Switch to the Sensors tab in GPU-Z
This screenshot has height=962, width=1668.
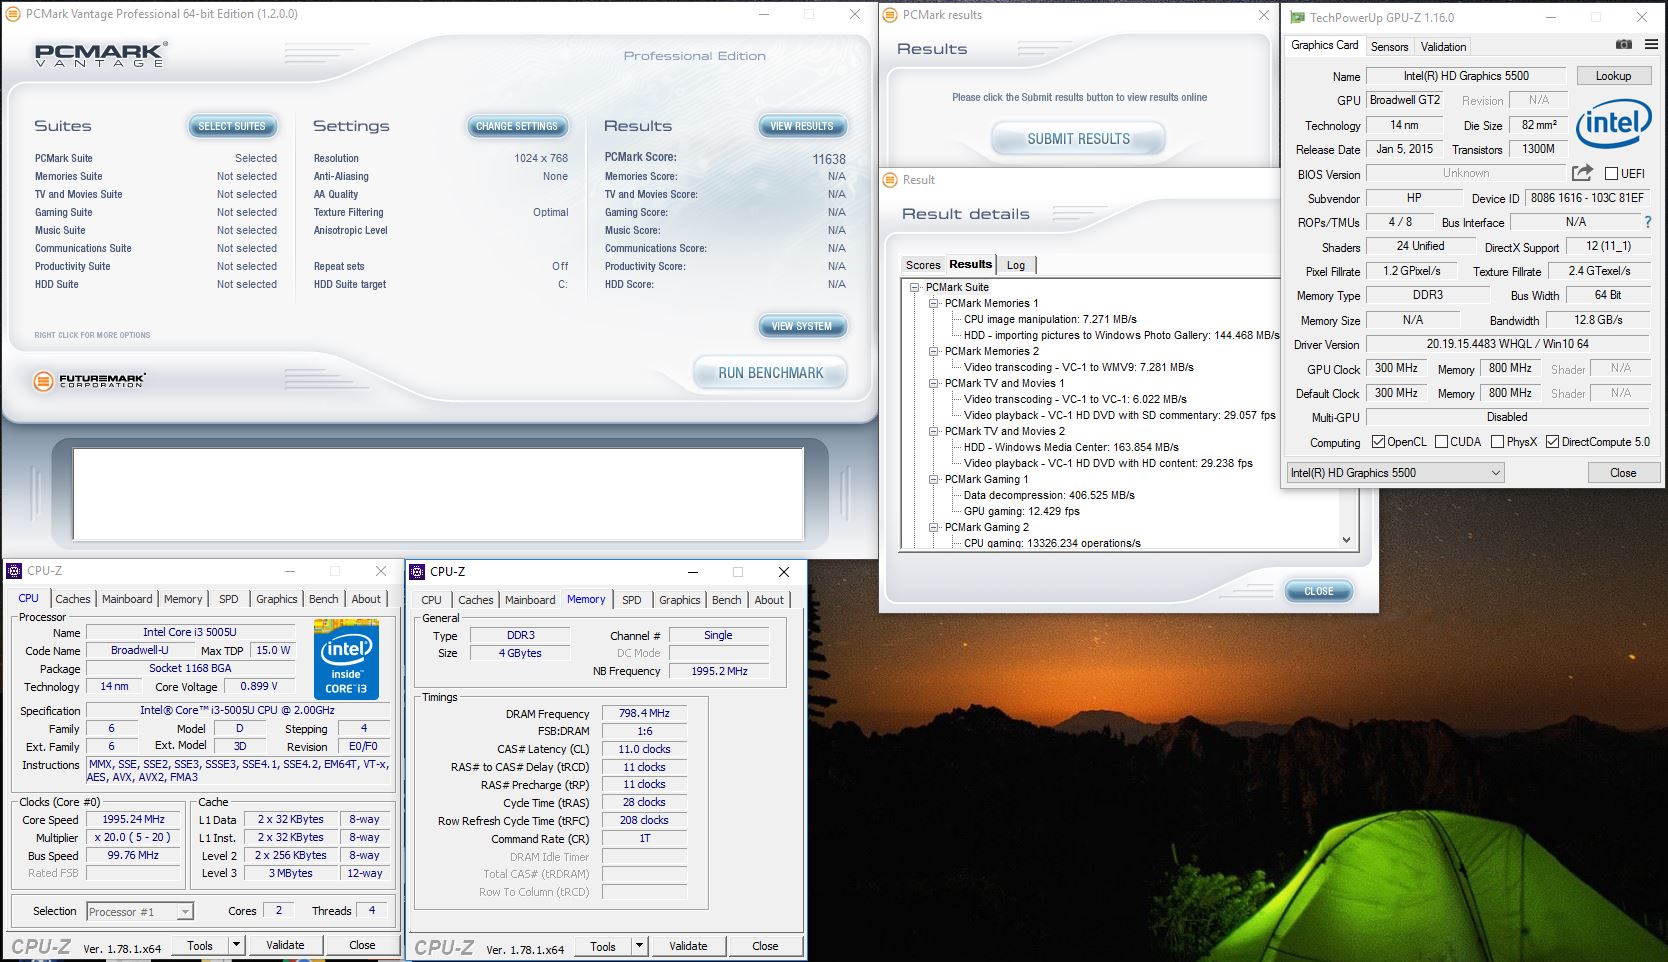click(x=1389, y=46)
